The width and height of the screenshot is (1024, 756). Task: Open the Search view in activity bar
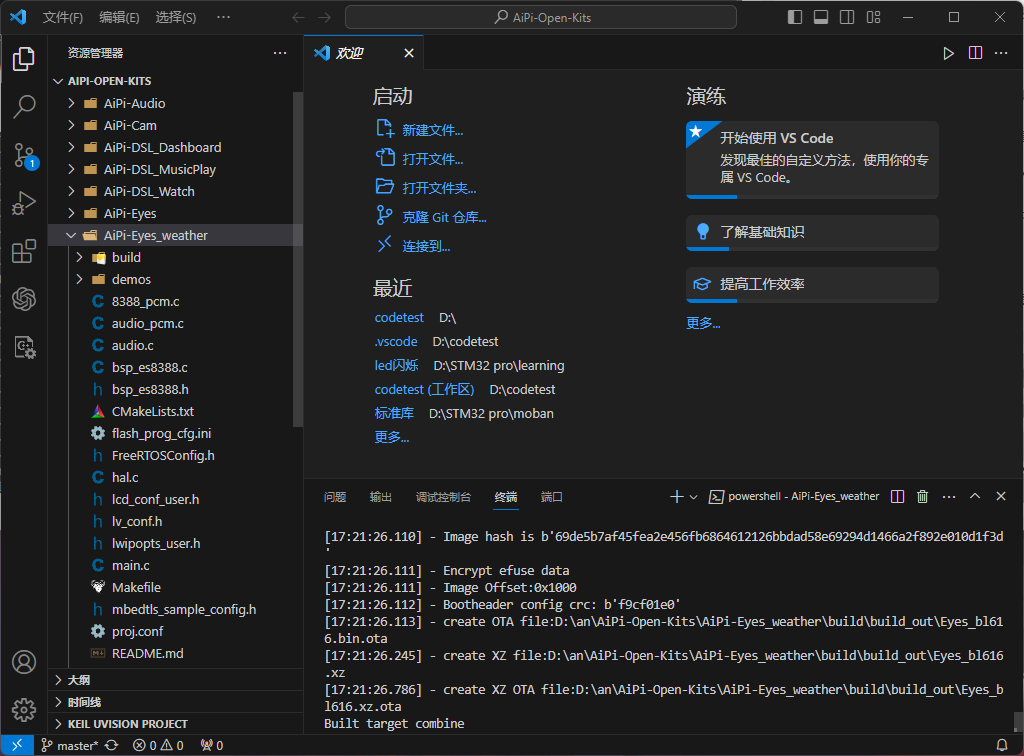pyautogui.click(x=24, y=106)
